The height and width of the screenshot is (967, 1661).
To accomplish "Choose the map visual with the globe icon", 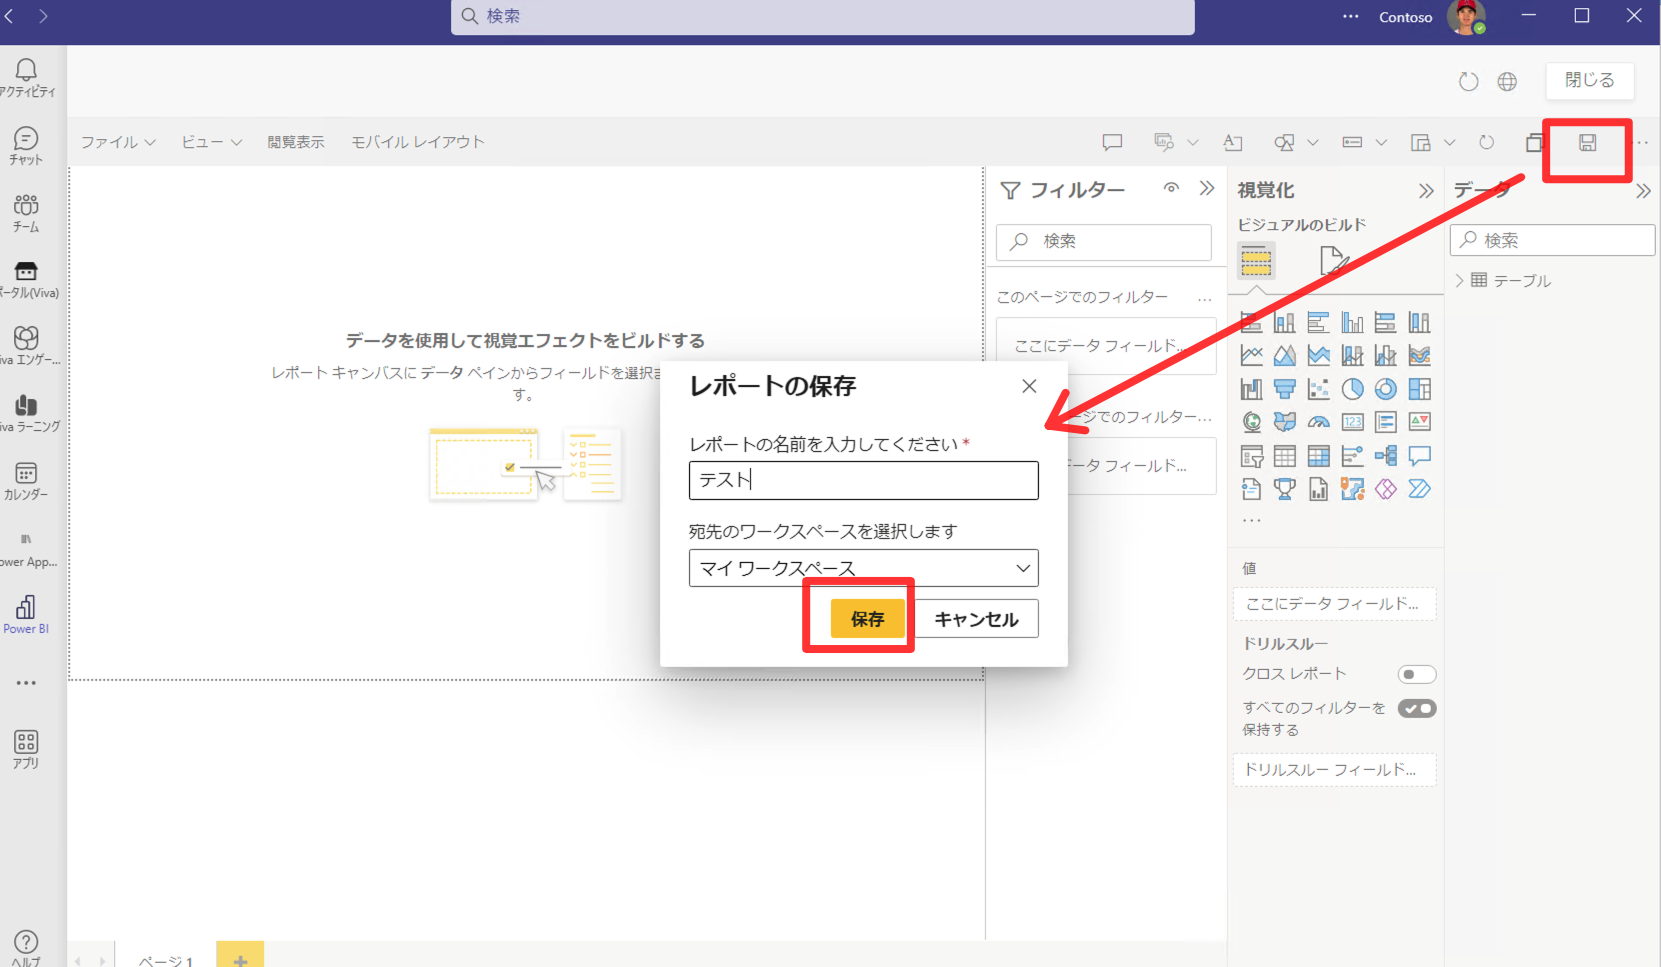I will pos(1251,422).
